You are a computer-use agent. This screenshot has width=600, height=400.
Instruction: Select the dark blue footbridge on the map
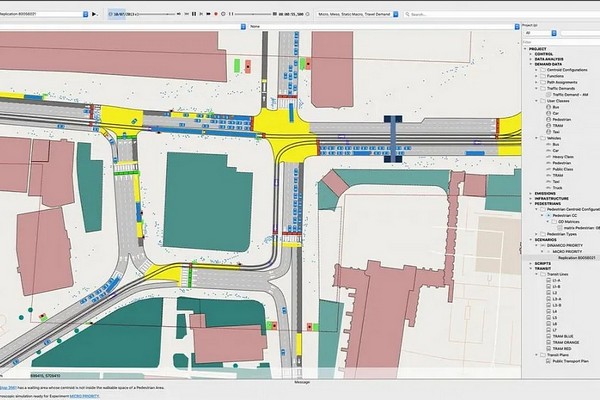pyautogui.click(x=393, y=139)
